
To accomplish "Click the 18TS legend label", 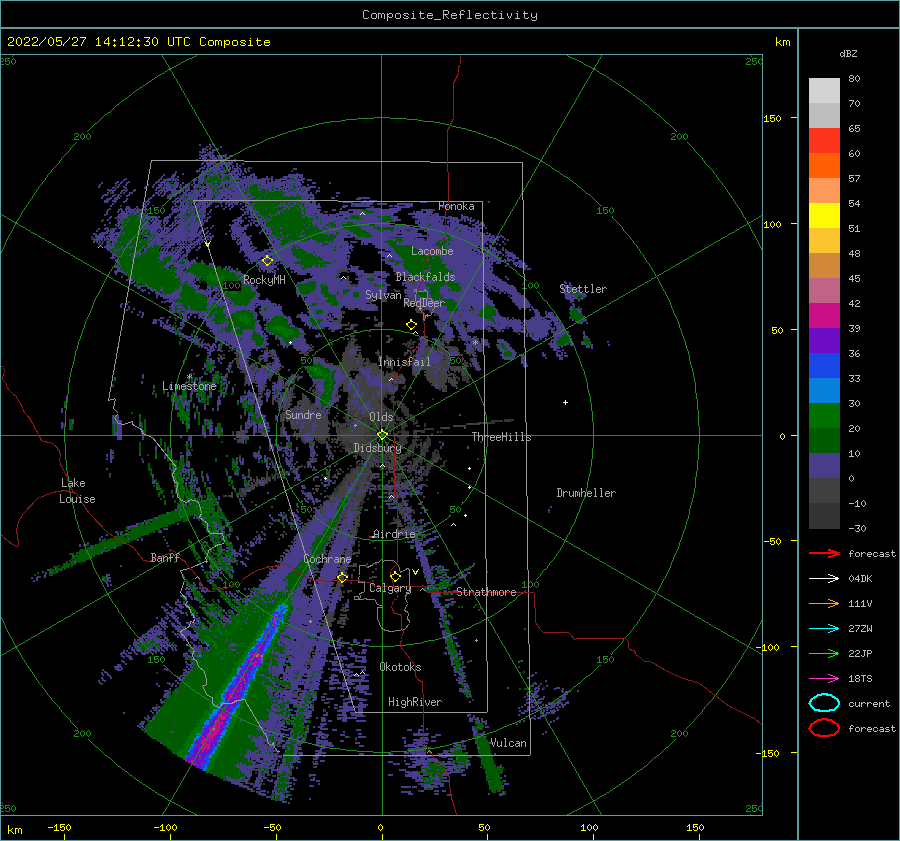I will [x=860, y=679].
